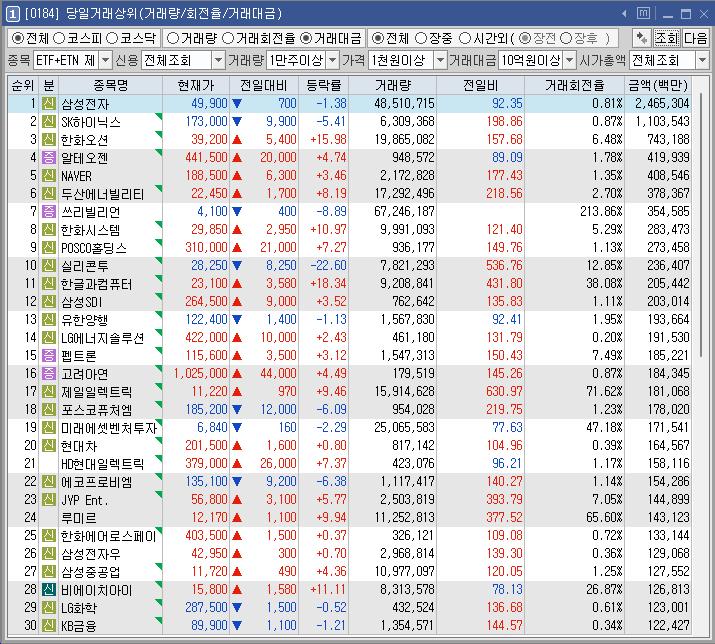Click the 신 badge icon for LG화학
Image resolution: width=715 pixels, height=644 pixels.
48,608
